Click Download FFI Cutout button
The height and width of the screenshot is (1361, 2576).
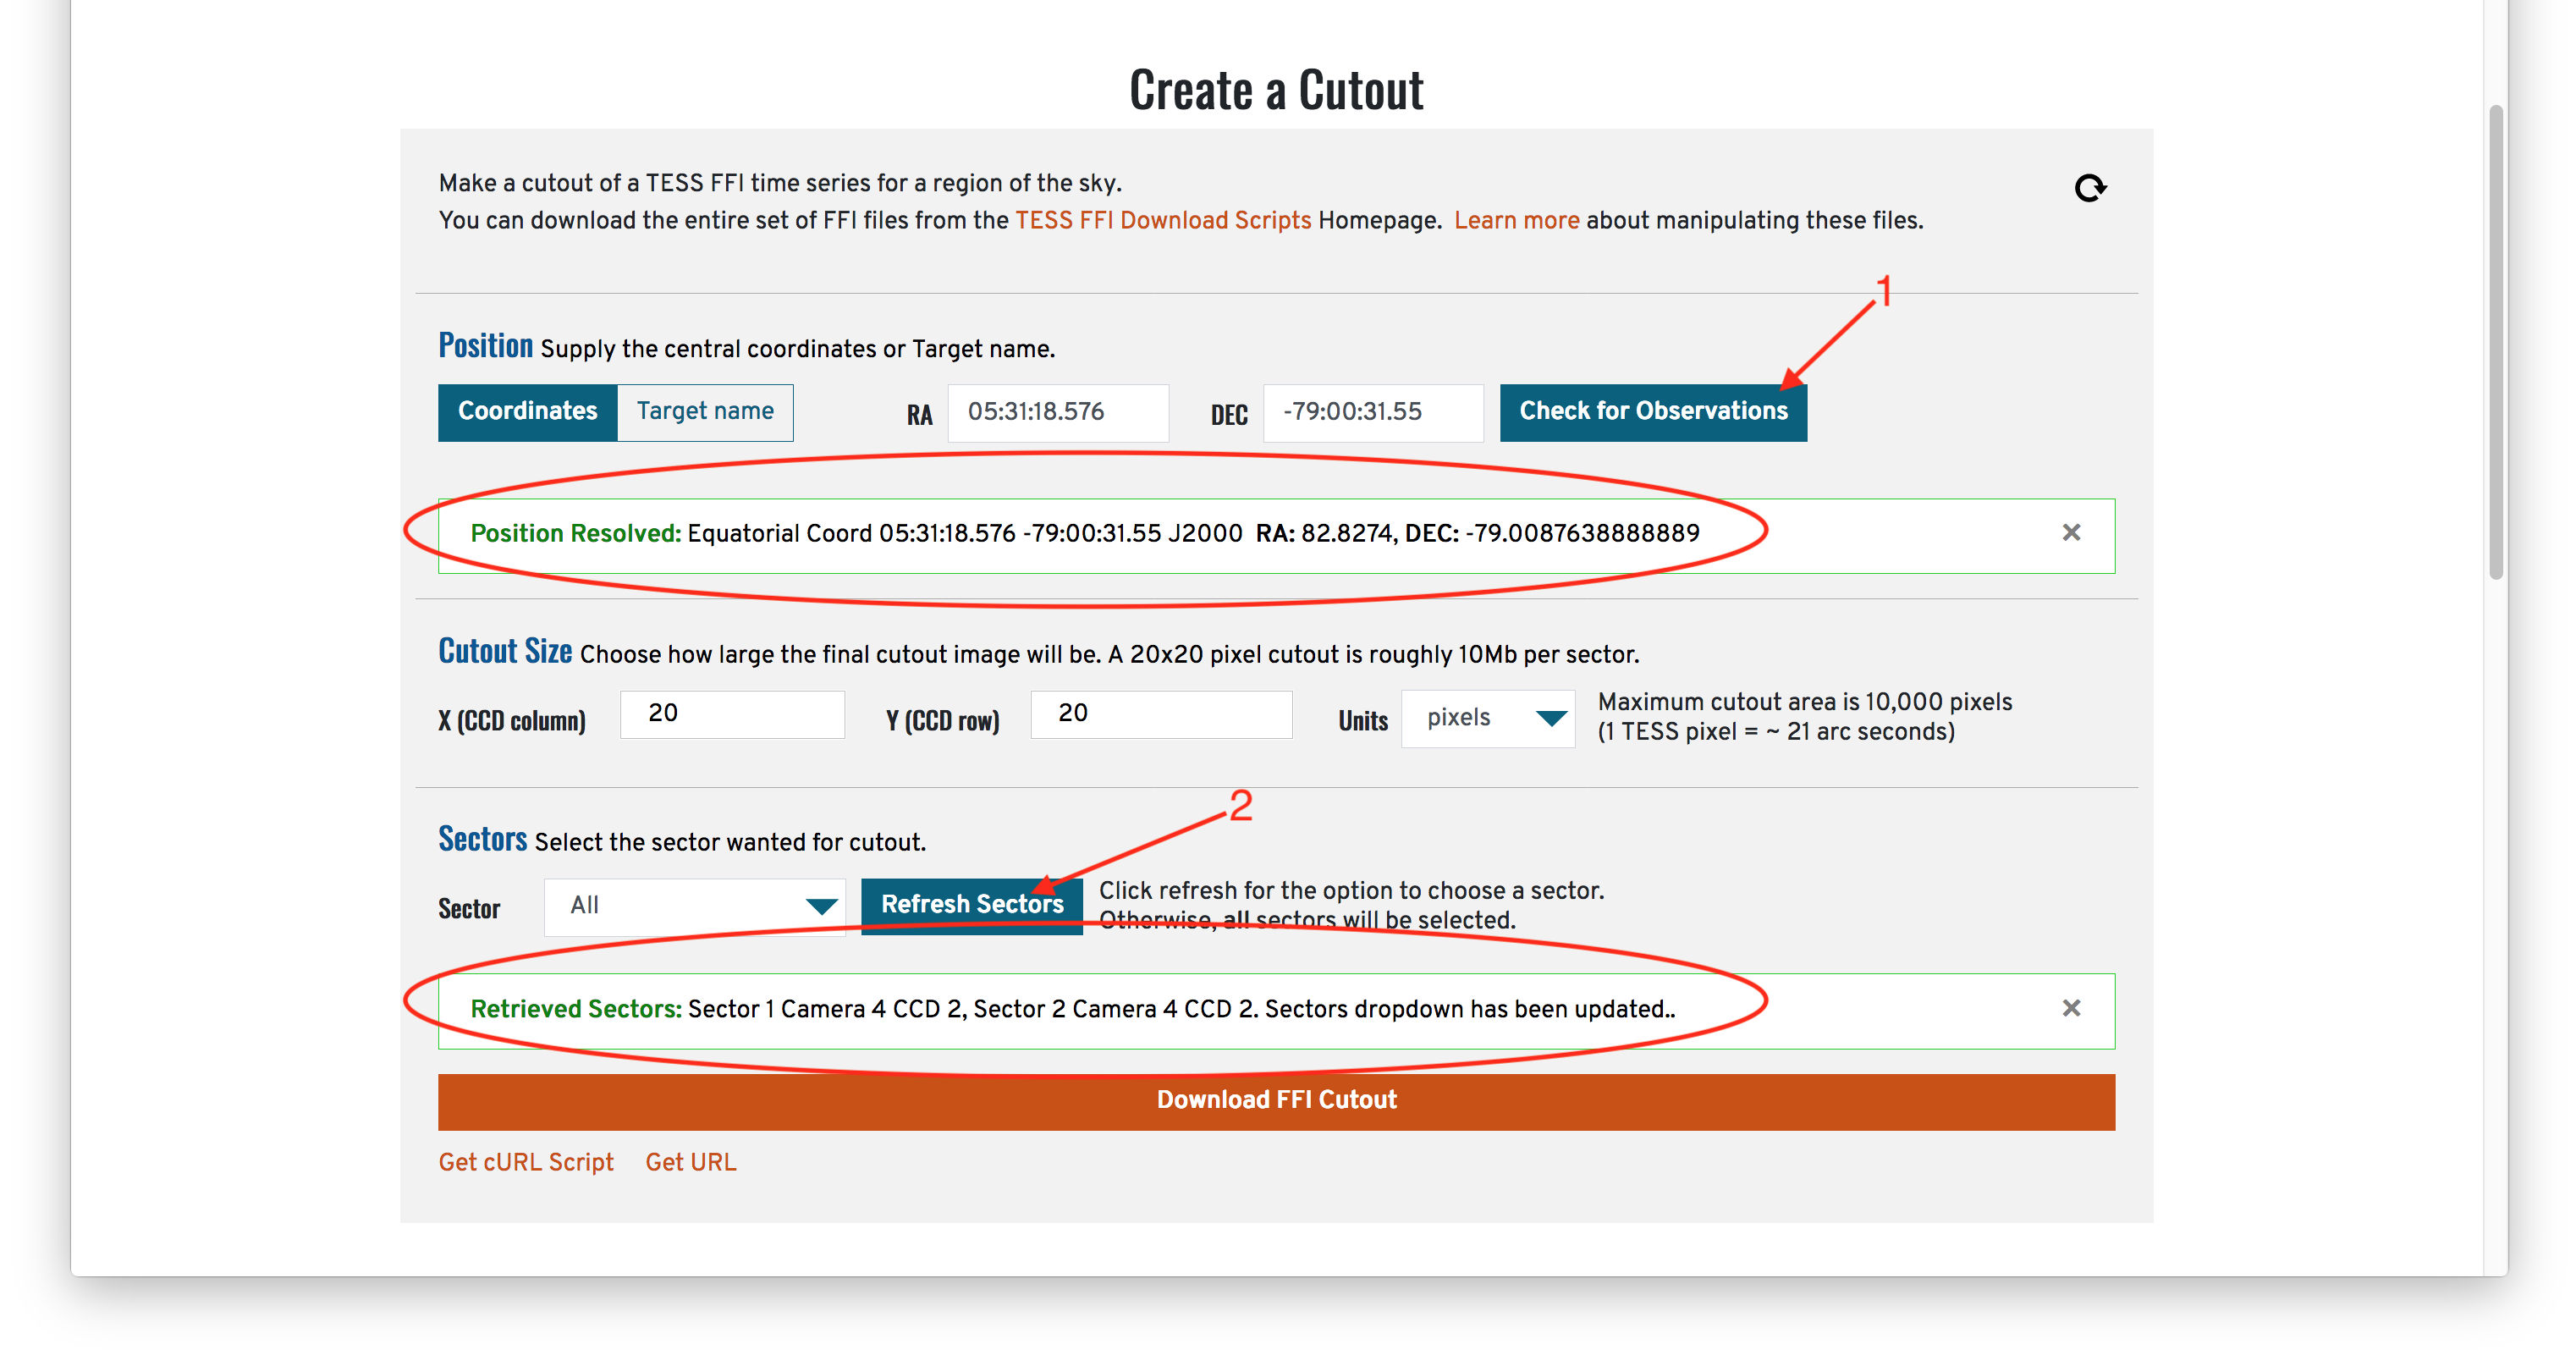point(1276,1101)
